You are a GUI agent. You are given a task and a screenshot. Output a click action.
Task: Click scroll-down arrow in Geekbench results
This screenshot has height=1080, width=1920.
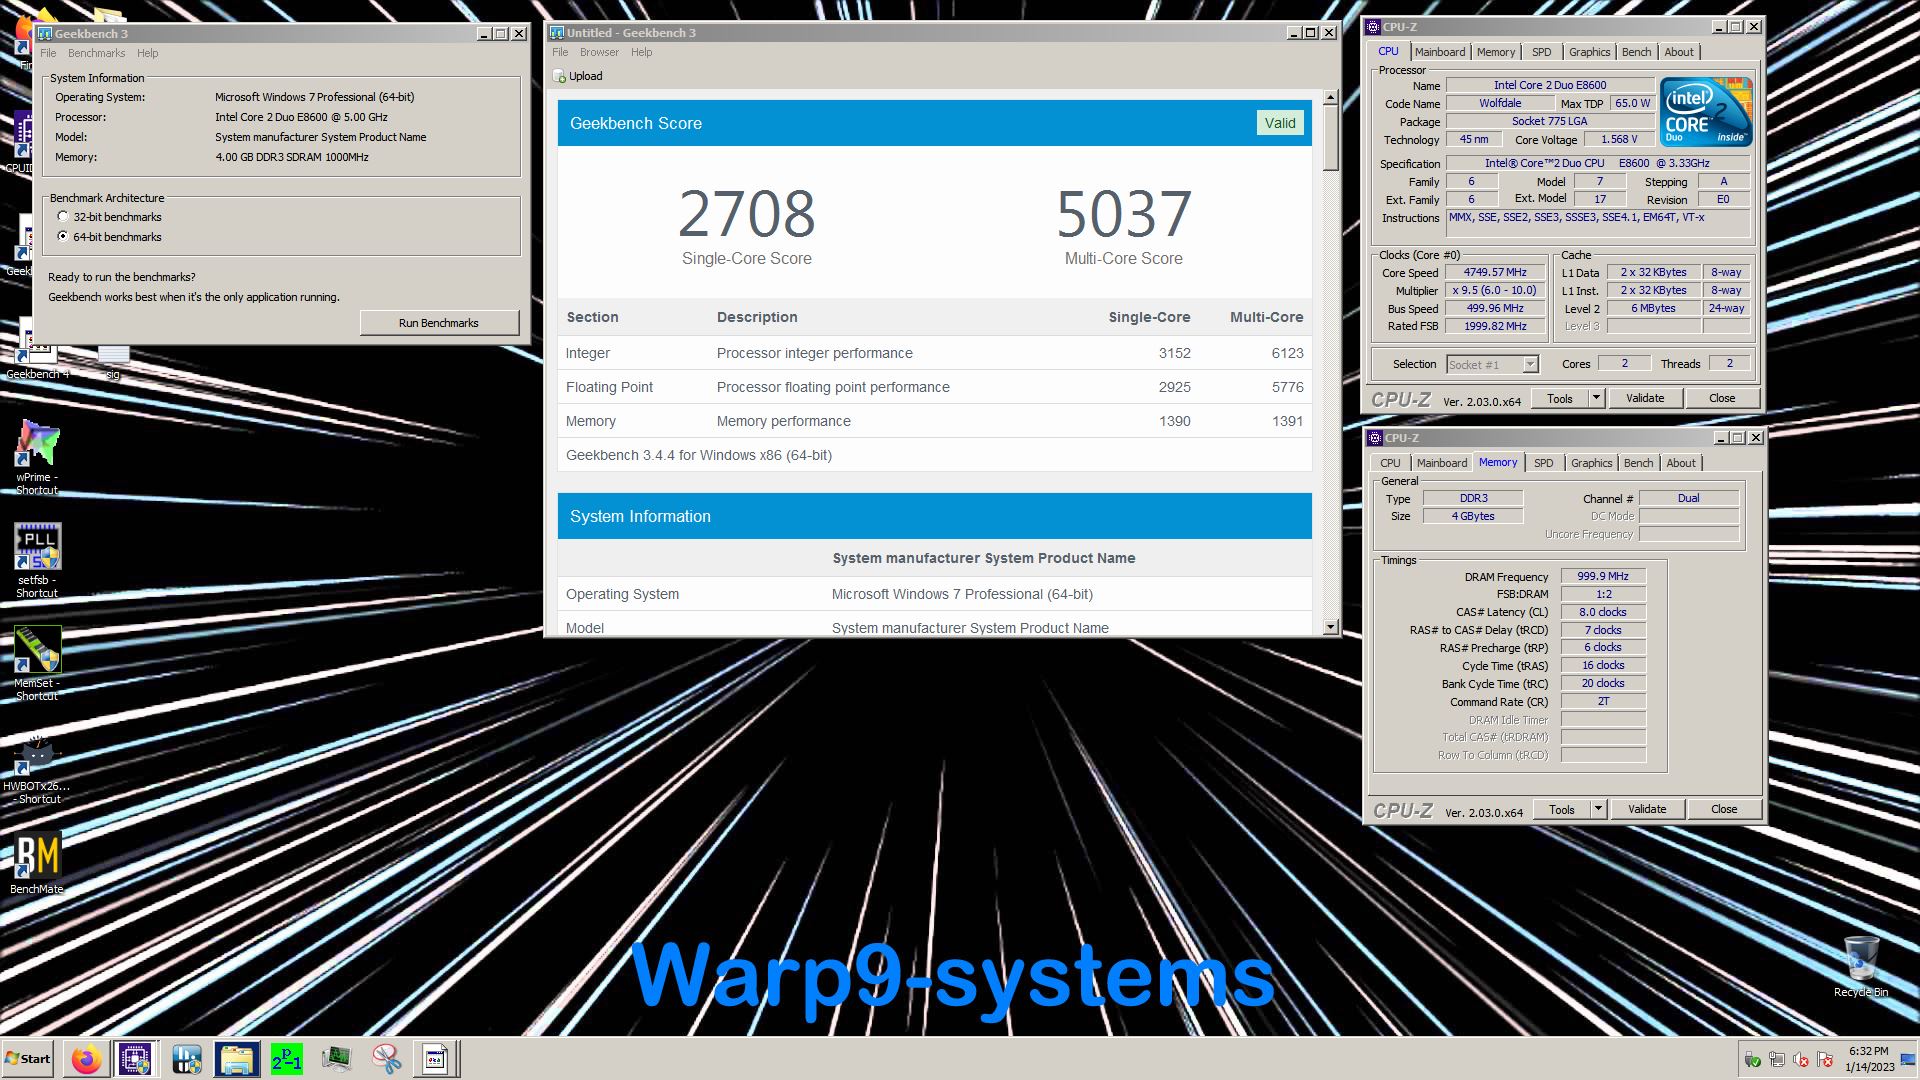pos(1330,627)
